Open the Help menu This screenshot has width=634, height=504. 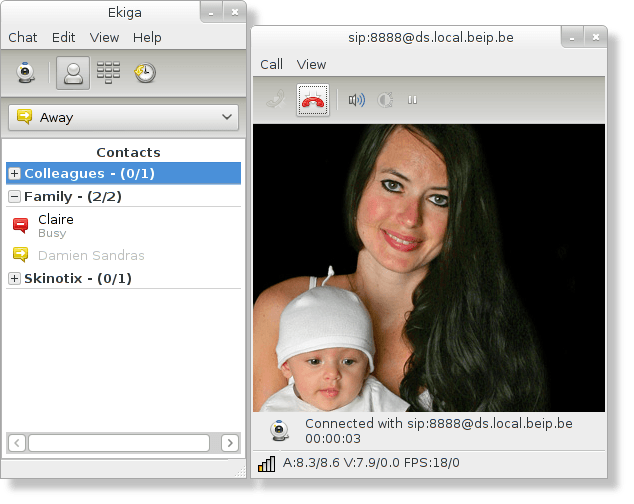point(147,38)
